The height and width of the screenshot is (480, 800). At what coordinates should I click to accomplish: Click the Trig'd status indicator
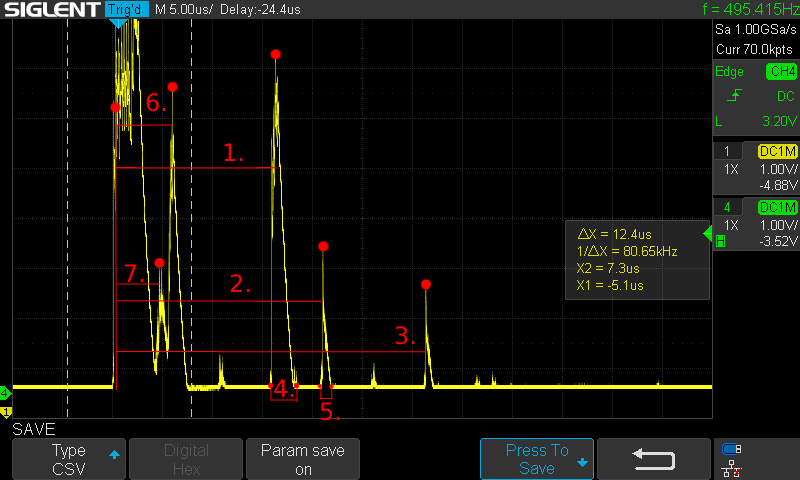[127, 9]
